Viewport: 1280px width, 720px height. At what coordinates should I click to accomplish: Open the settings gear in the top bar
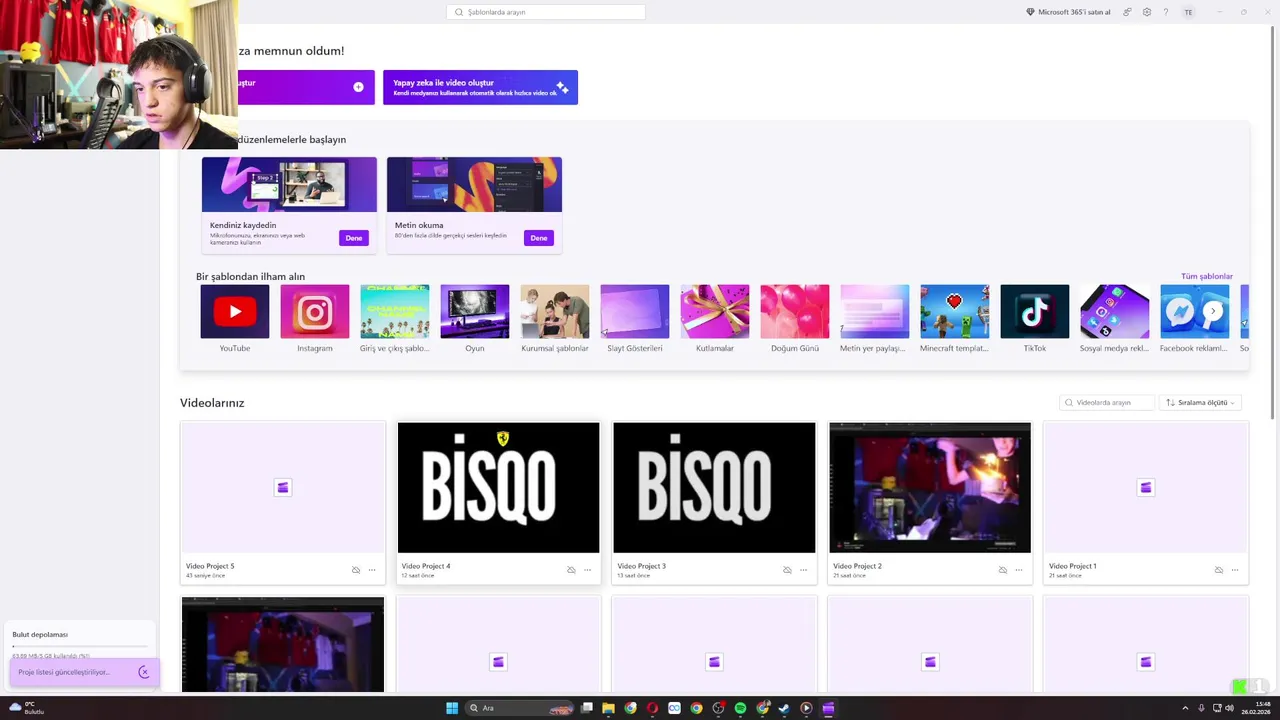click(1147, 12)
